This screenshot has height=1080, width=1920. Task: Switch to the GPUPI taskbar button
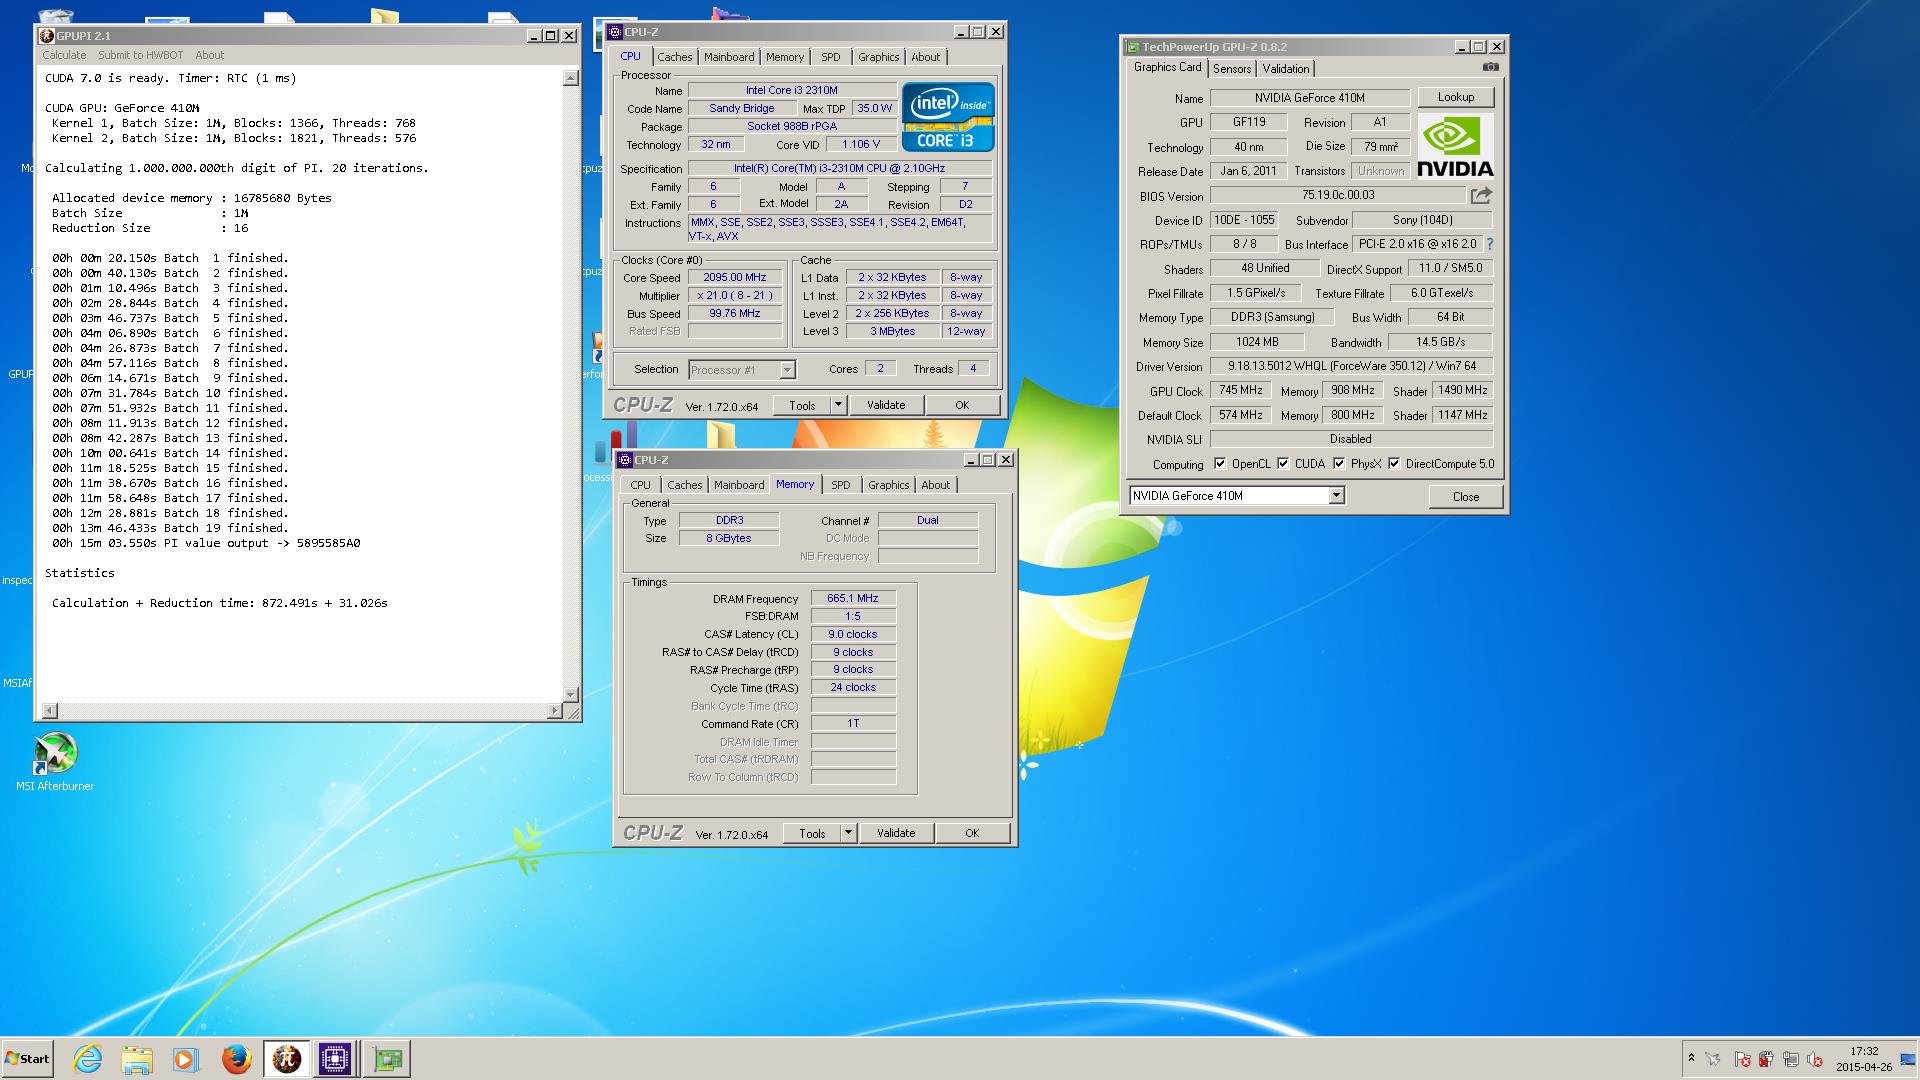(287, 1059)
